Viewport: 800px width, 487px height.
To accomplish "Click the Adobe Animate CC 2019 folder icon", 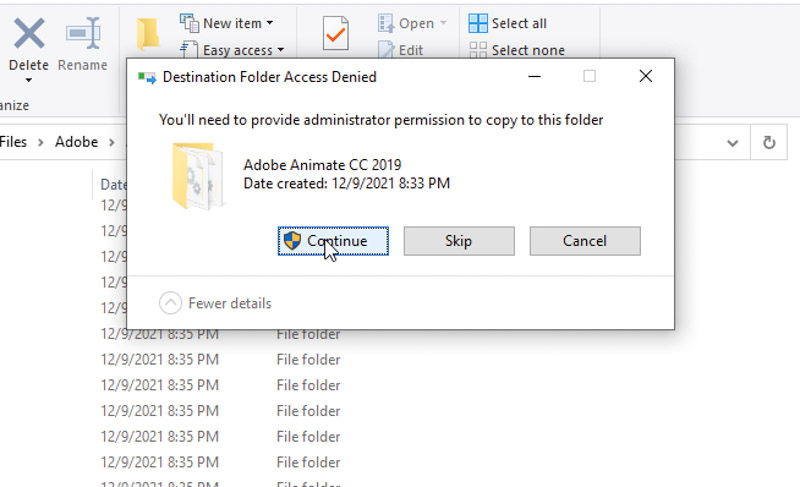I will click(198, 175).
